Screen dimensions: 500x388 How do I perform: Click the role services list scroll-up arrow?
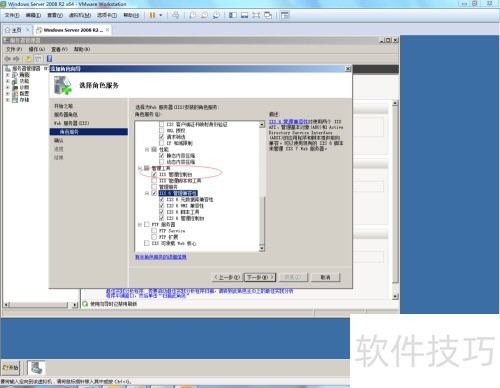262,124
